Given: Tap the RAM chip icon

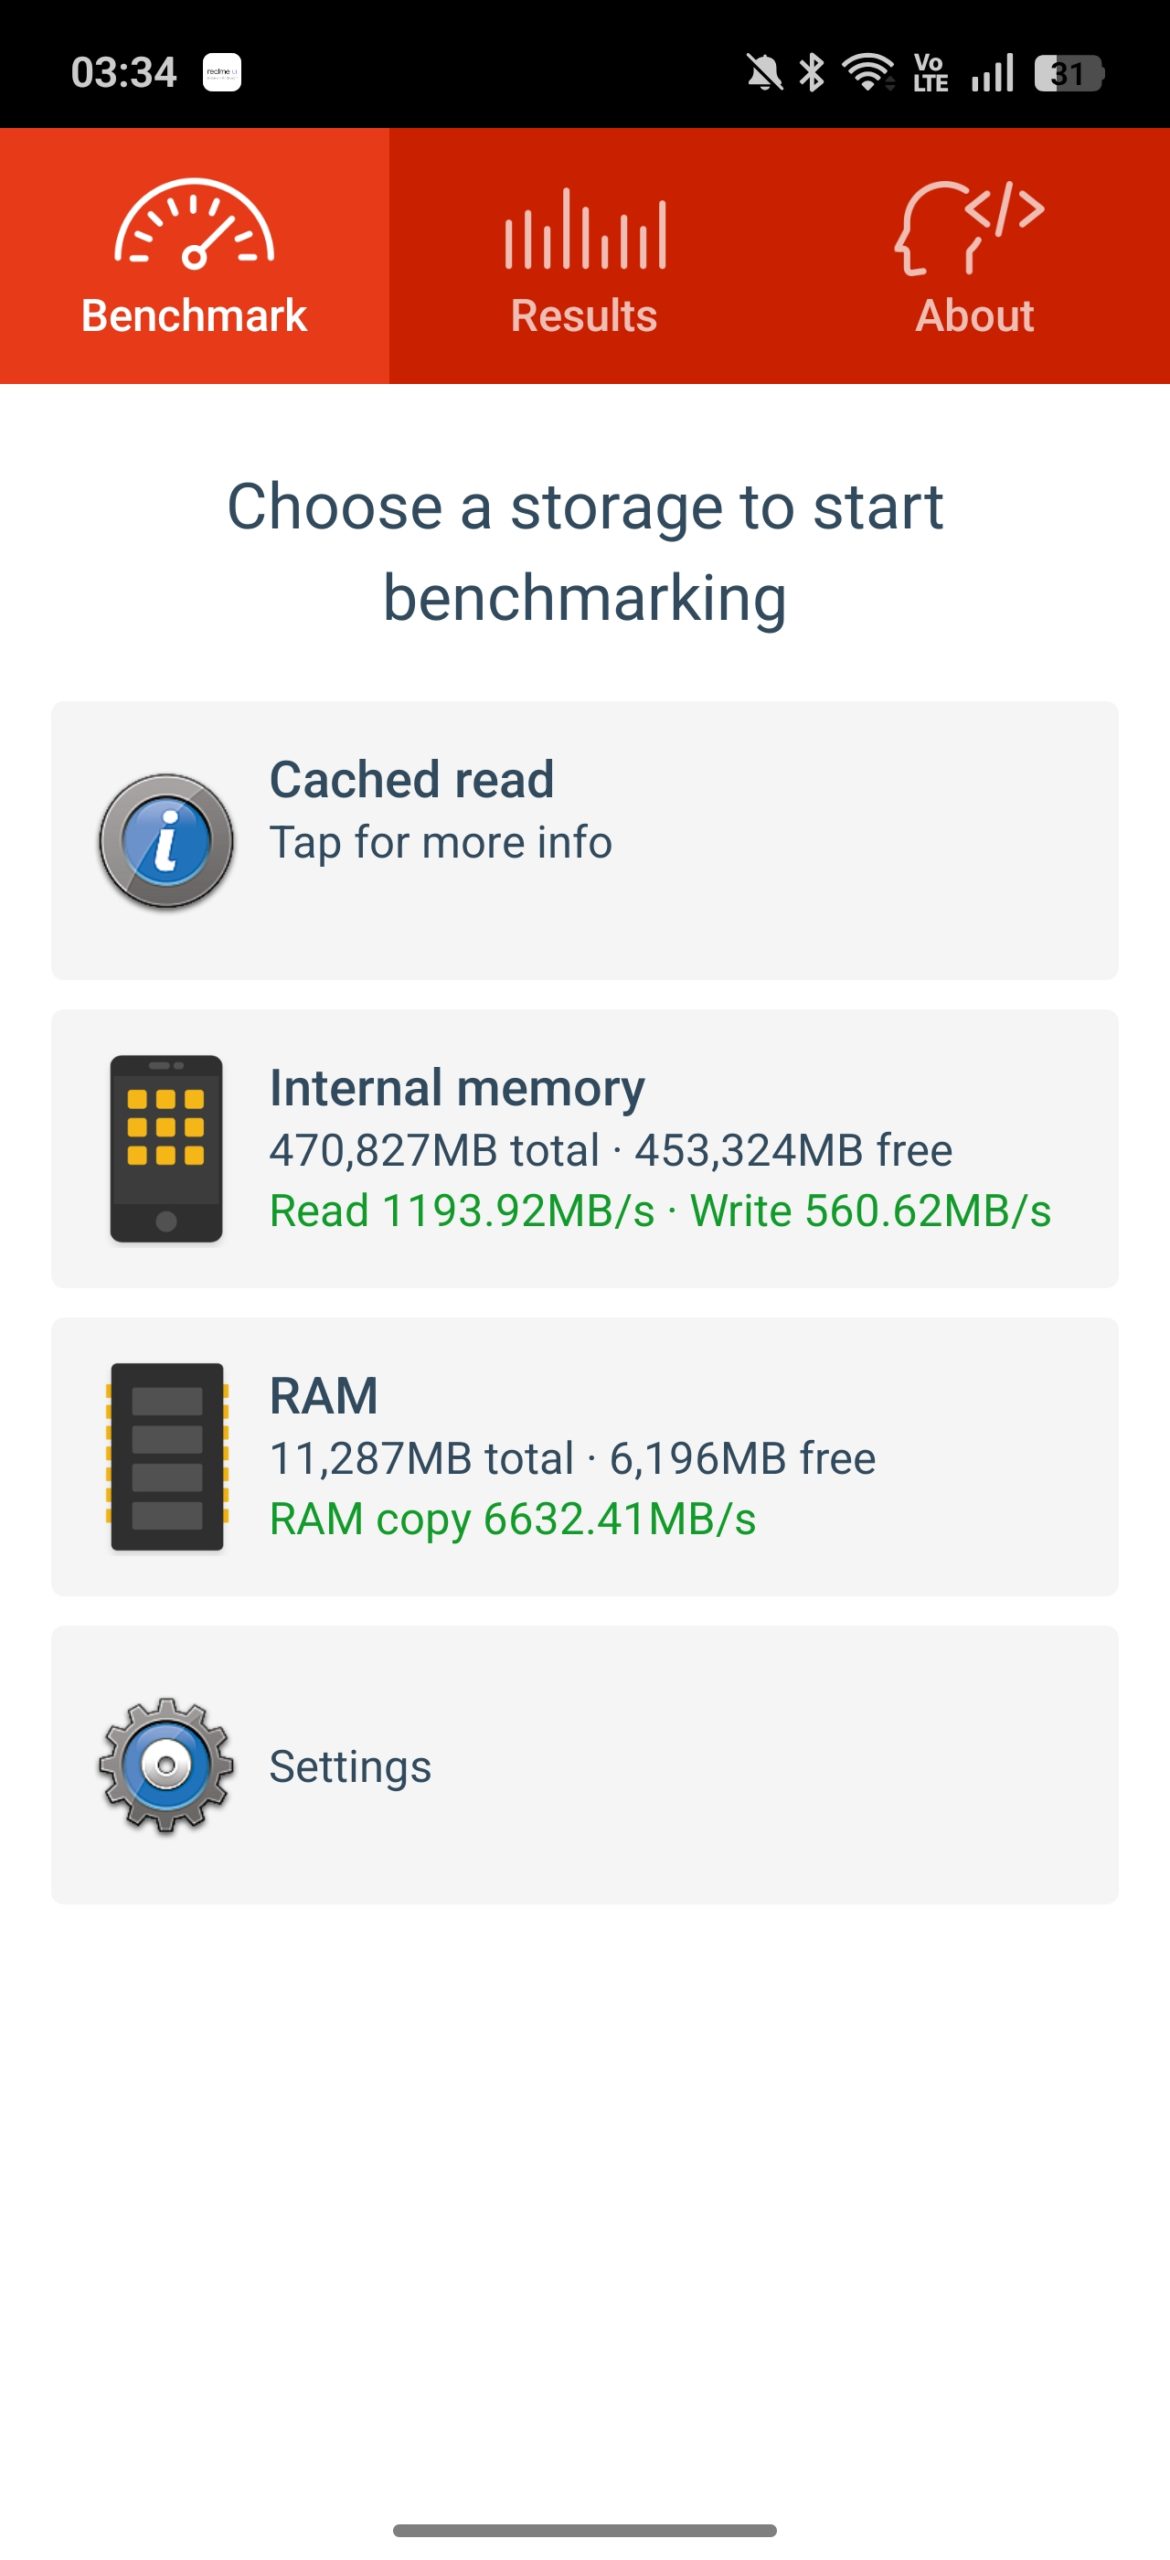Looking at the screenshot, I should point(167,1456).
